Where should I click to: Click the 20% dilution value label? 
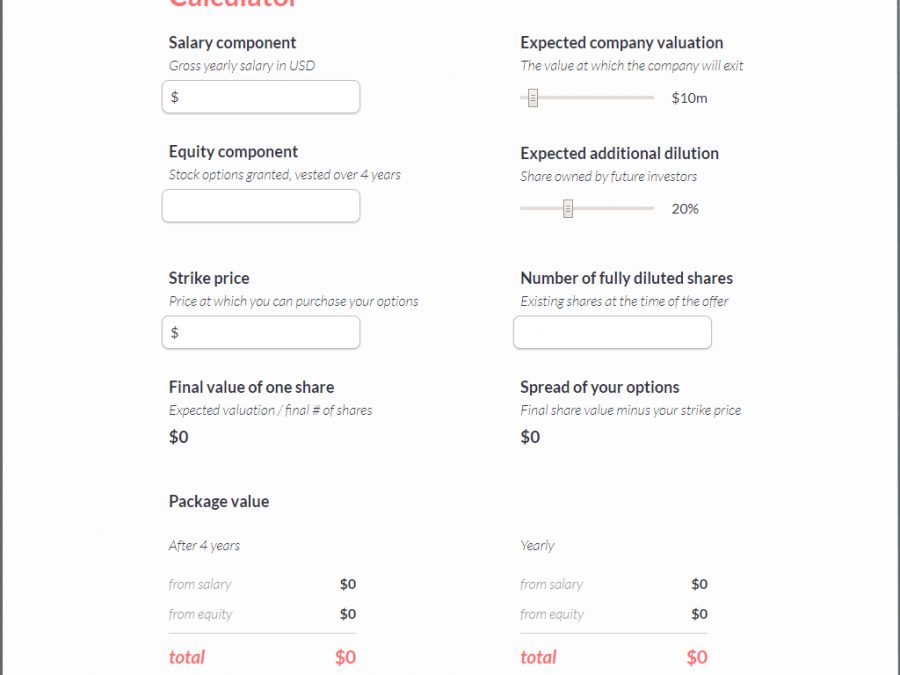(685, 209)
